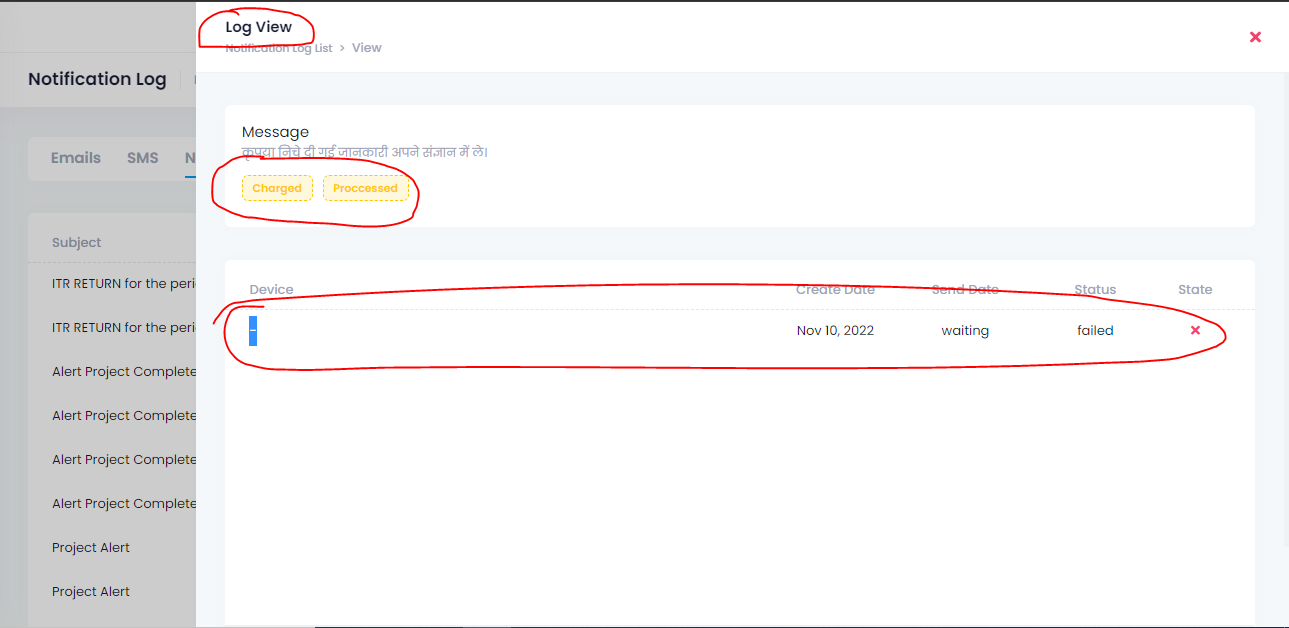Click the Device column header

click(272, 290)
